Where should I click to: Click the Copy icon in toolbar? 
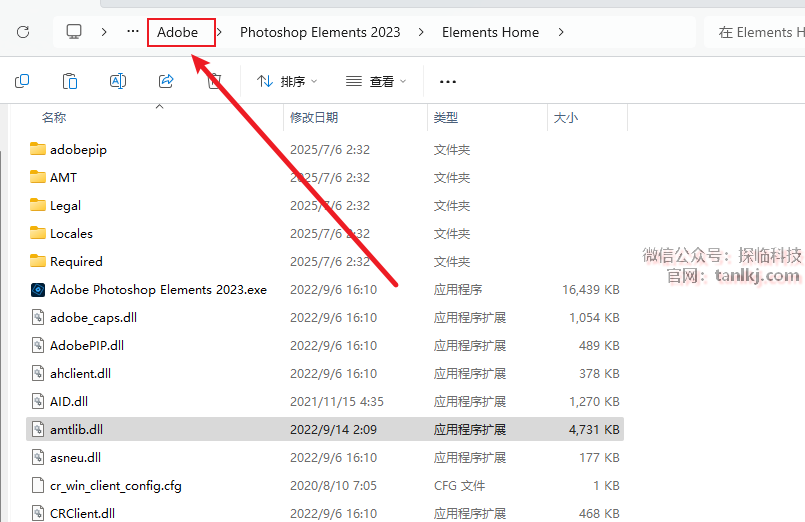pyautogui.click(x=22, y=81)
